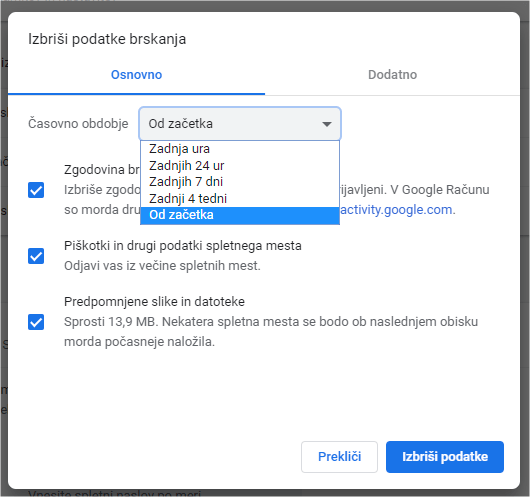Click the Piškotki in drugi podatki label
The height and width of the screenshot is (497, 530).
[x=183, y=246]
